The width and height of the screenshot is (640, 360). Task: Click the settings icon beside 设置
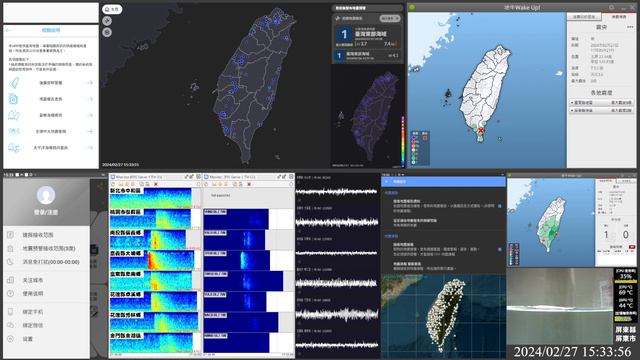pyautogui.click(x=11, y=339)
